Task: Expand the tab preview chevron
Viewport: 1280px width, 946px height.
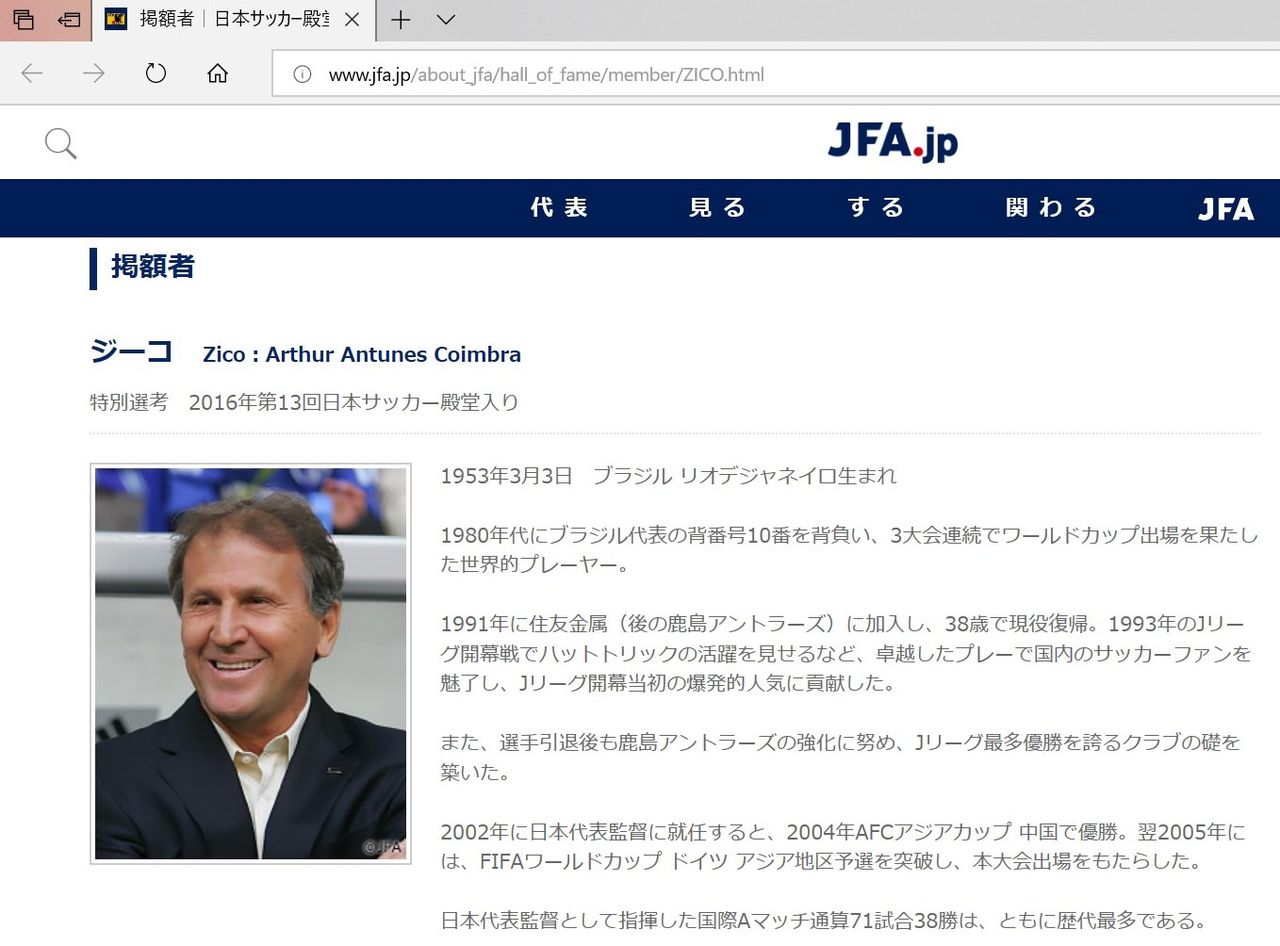Action: 446,19
